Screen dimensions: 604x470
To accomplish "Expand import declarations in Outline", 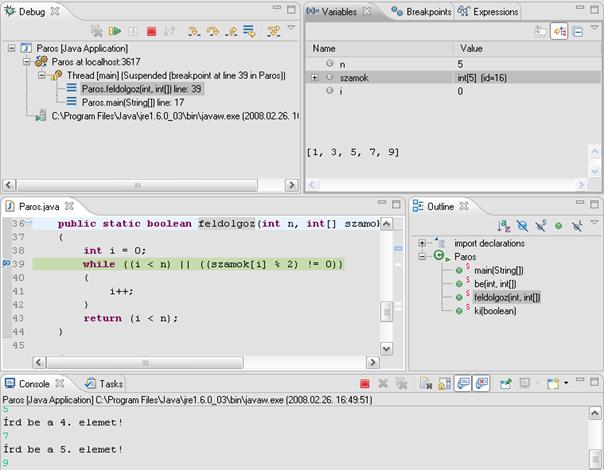I will point(422,243).
